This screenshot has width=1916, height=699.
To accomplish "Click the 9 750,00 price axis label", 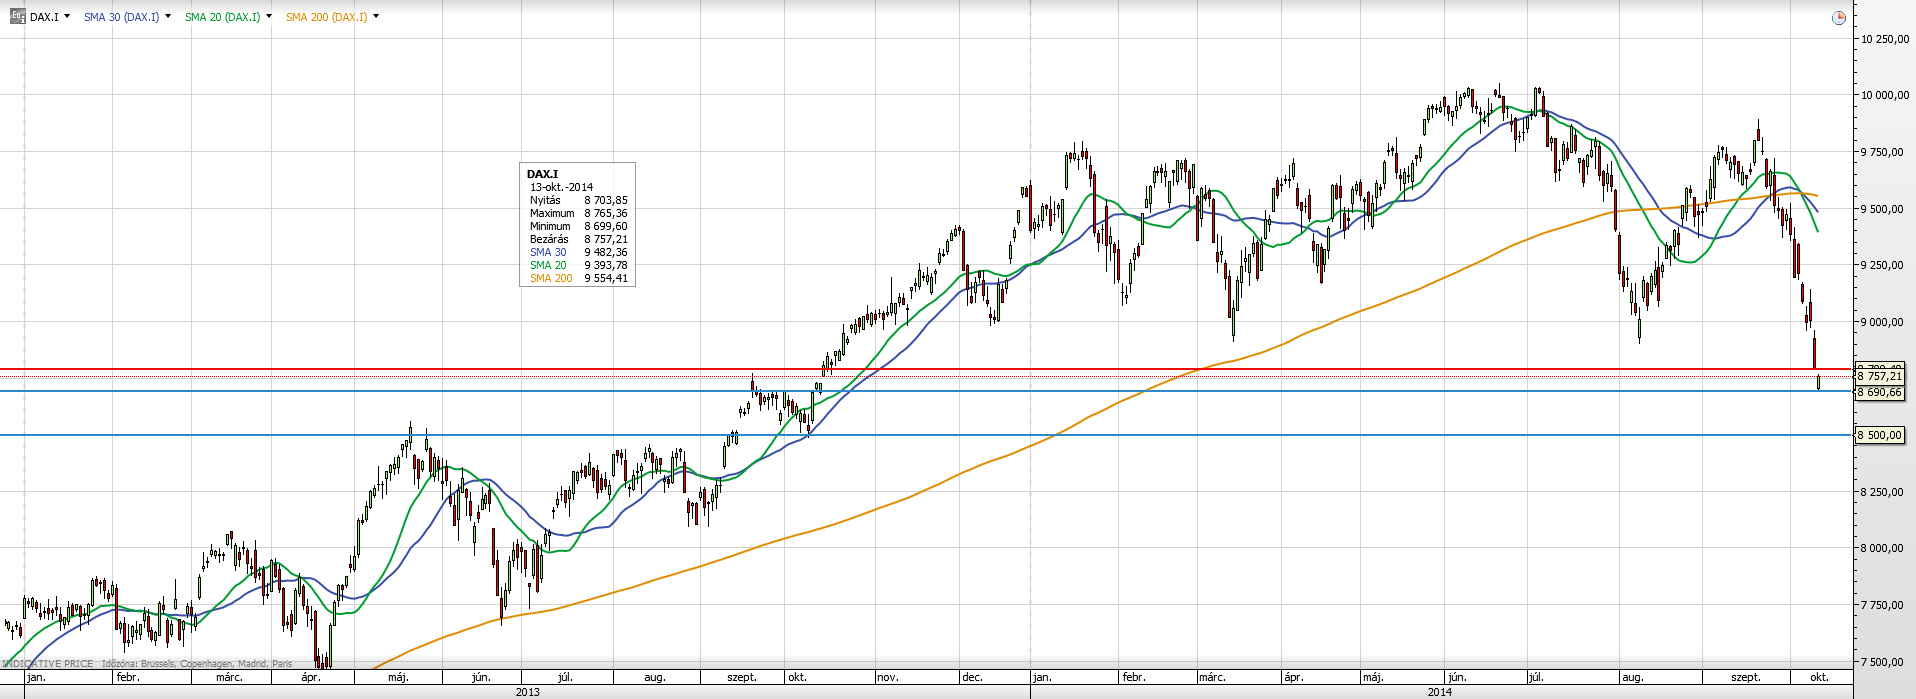I will coord(1884,152).
